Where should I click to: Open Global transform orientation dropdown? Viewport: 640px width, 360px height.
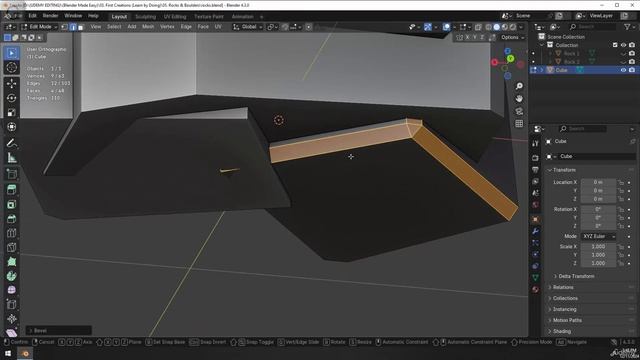click(x=247, y=27)
